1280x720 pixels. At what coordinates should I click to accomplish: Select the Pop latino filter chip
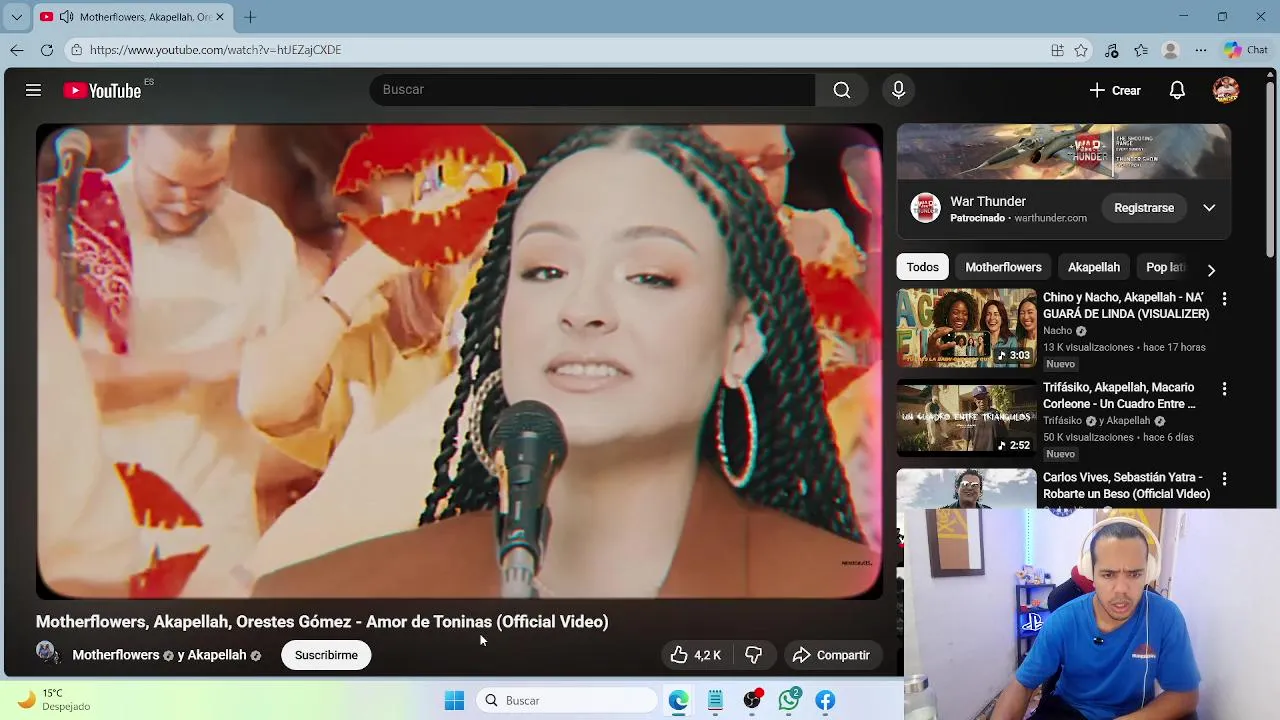click(x=1165, y=267)
